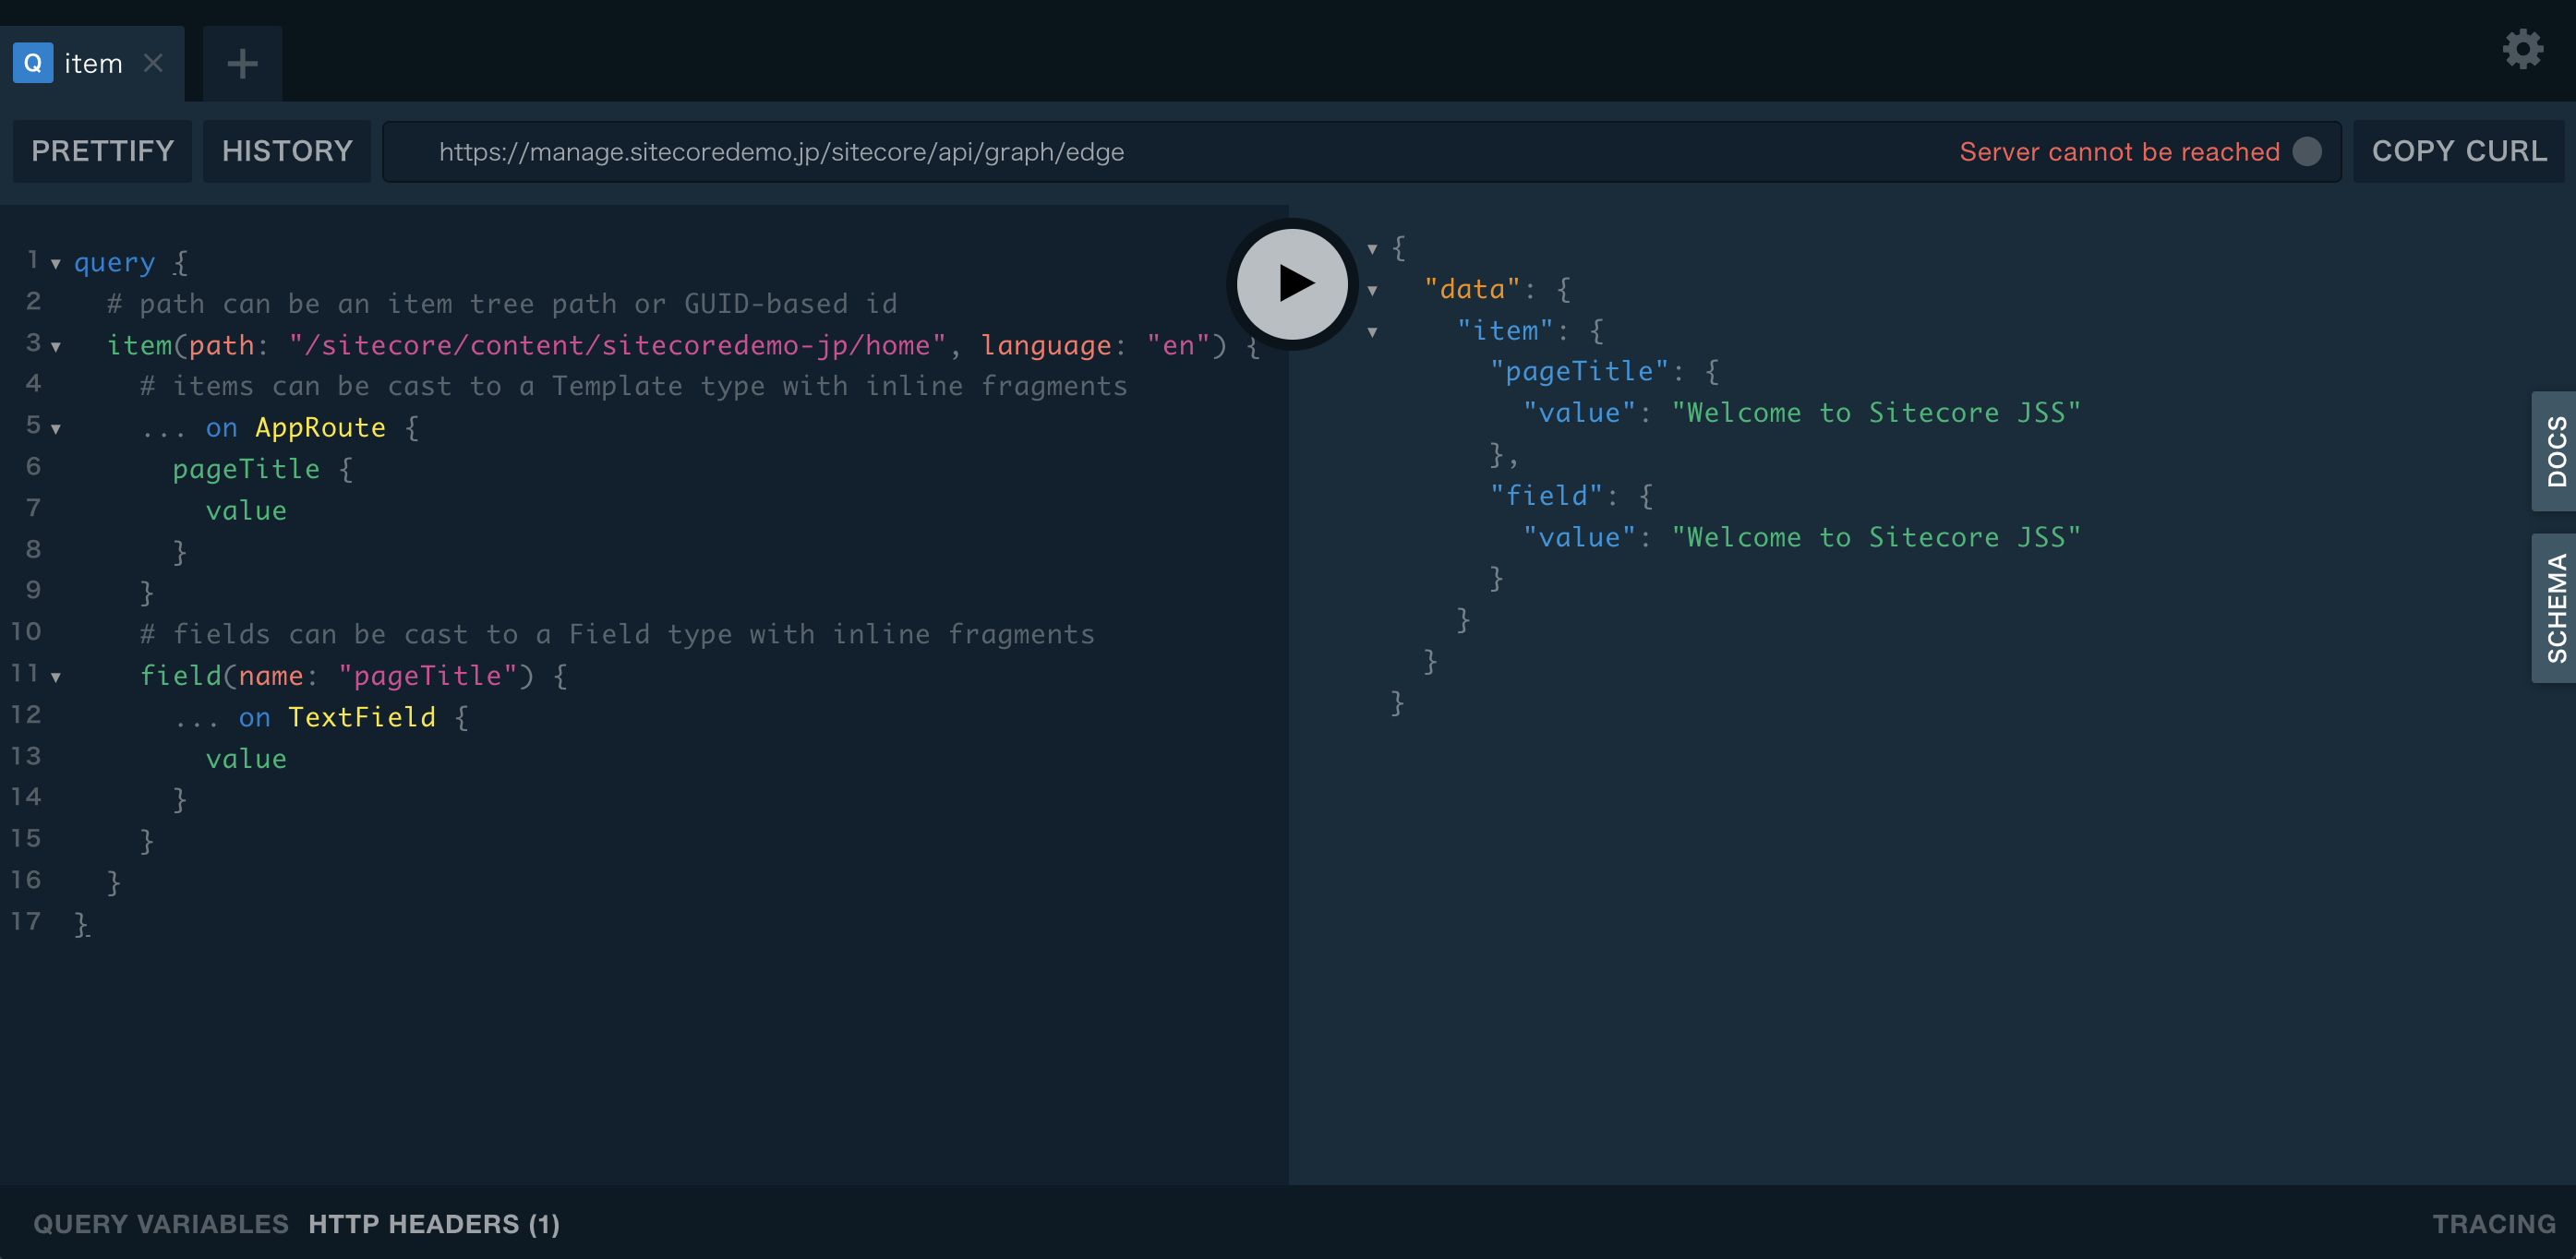Open settings via the gear icon

pos(2522,48)
